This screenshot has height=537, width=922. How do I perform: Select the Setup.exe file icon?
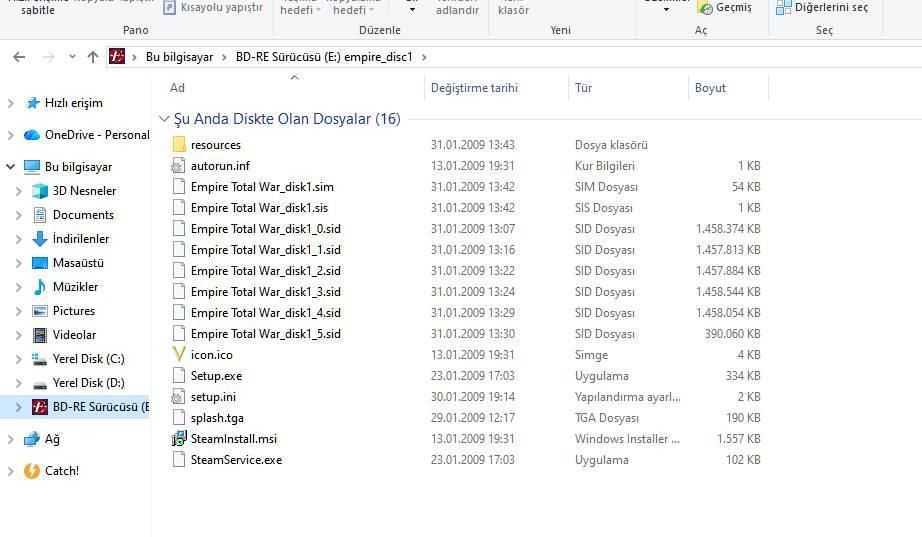pos(179,376)
